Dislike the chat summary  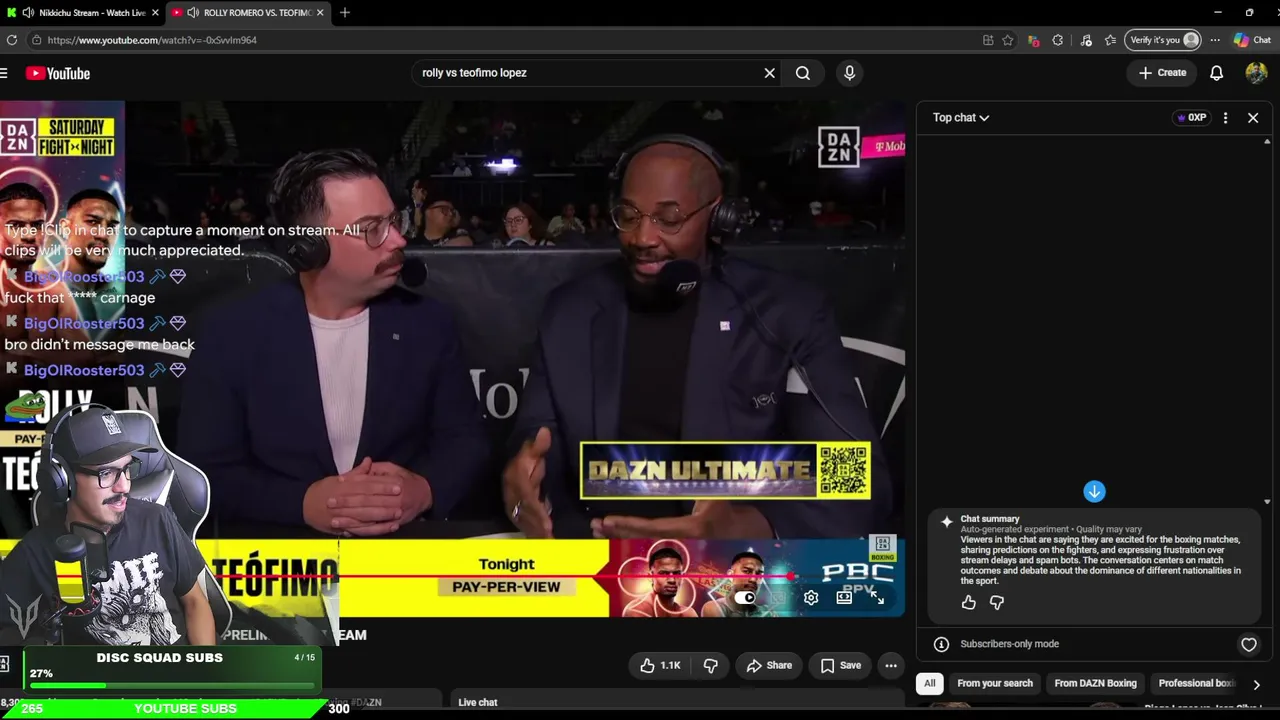[996, 602]
